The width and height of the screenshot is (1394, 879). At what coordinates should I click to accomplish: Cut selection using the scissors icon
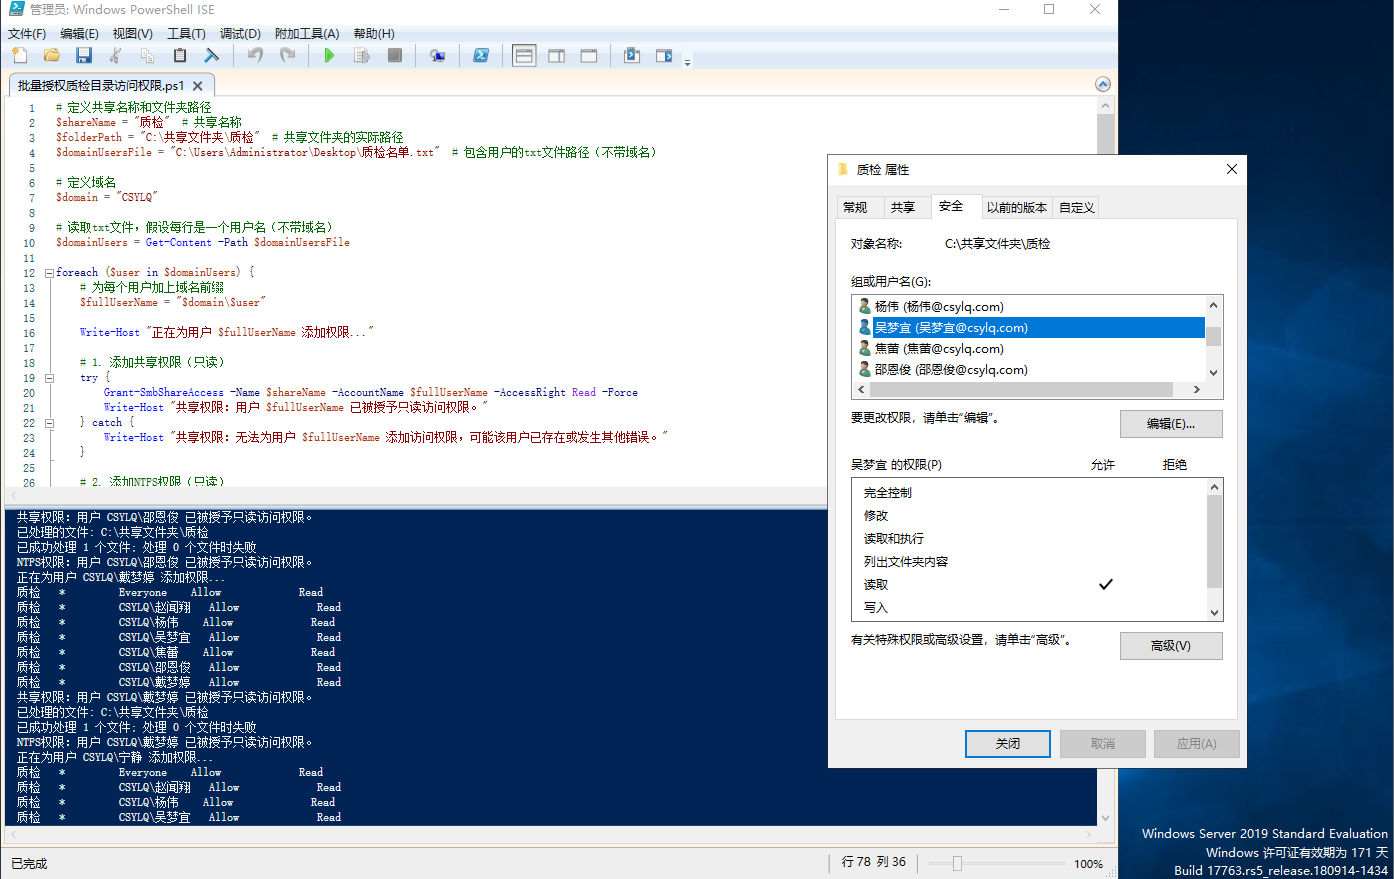coord(116,56)
